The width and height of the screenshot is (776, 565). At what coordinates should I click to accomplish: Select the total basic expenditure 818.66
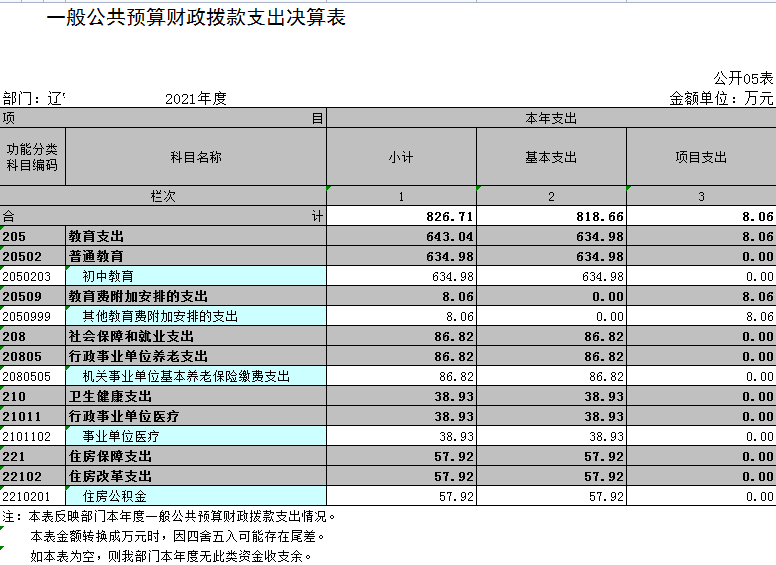[551, 216]
